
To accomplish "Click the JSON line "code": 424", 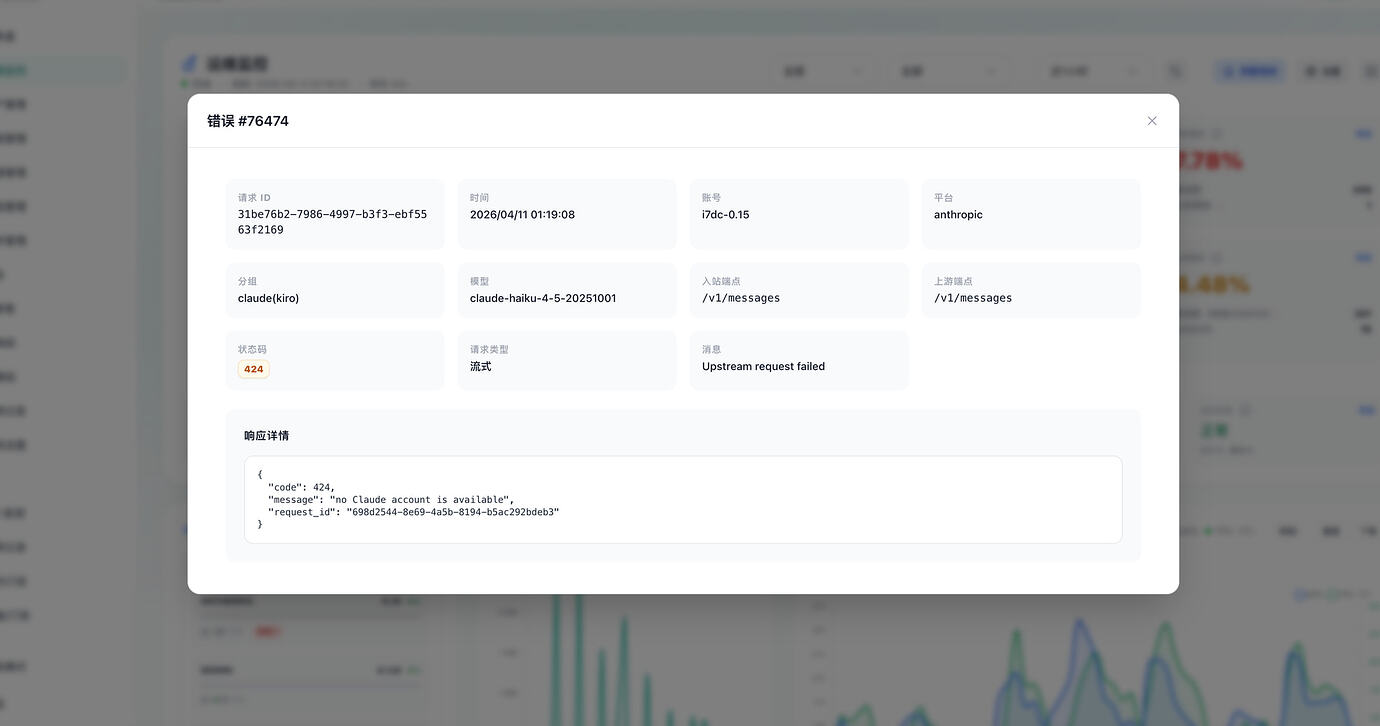I will [x=301, y=487].
